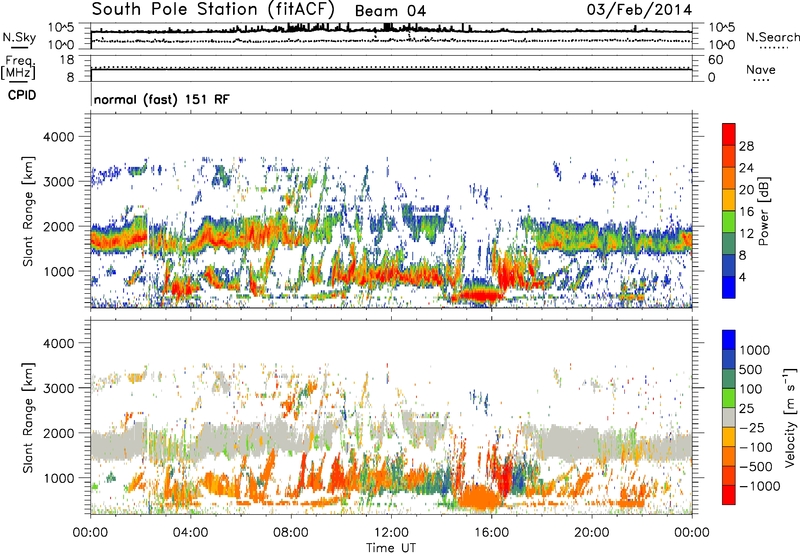Viewport: 800px width, 554px height.
Task: Click the 'Time UT' axis label
Action: point(391,547)
